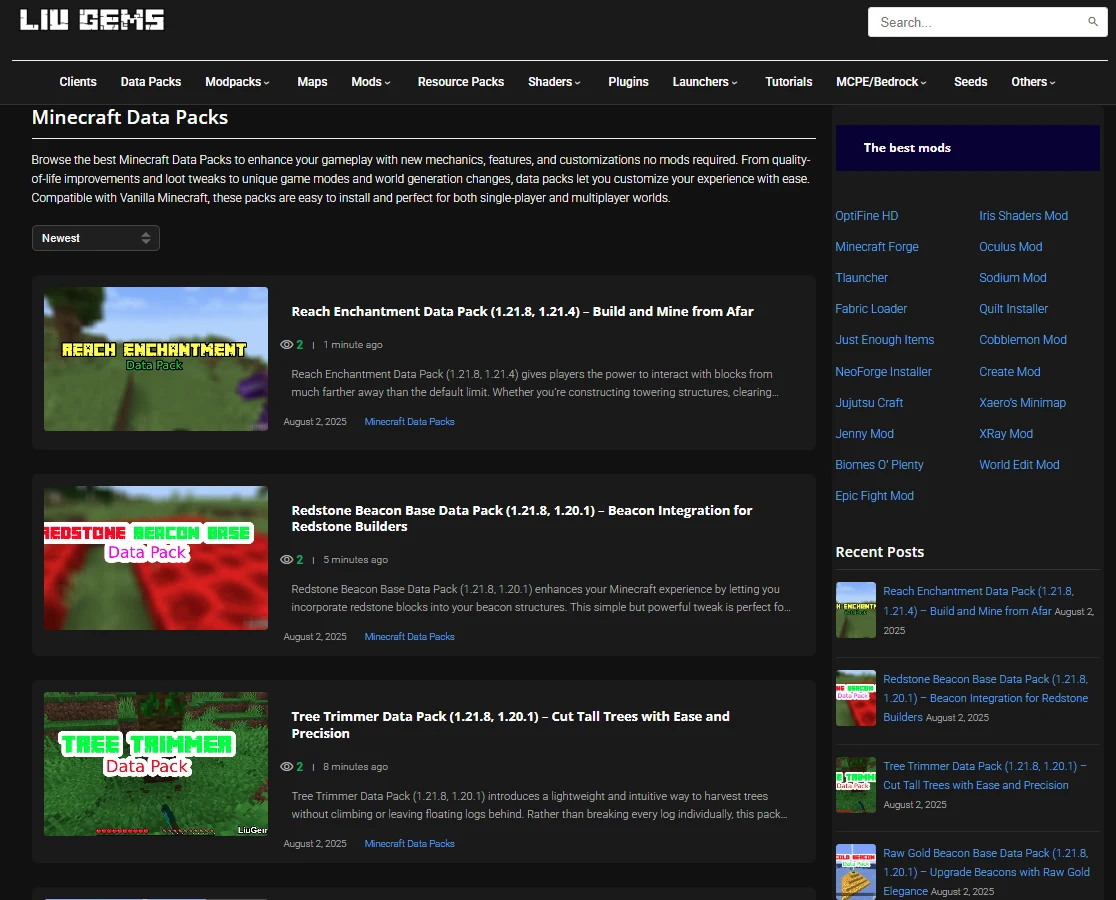Click the search magnifier icon
1116x900 pixels.
click(x=1093, y=21)
